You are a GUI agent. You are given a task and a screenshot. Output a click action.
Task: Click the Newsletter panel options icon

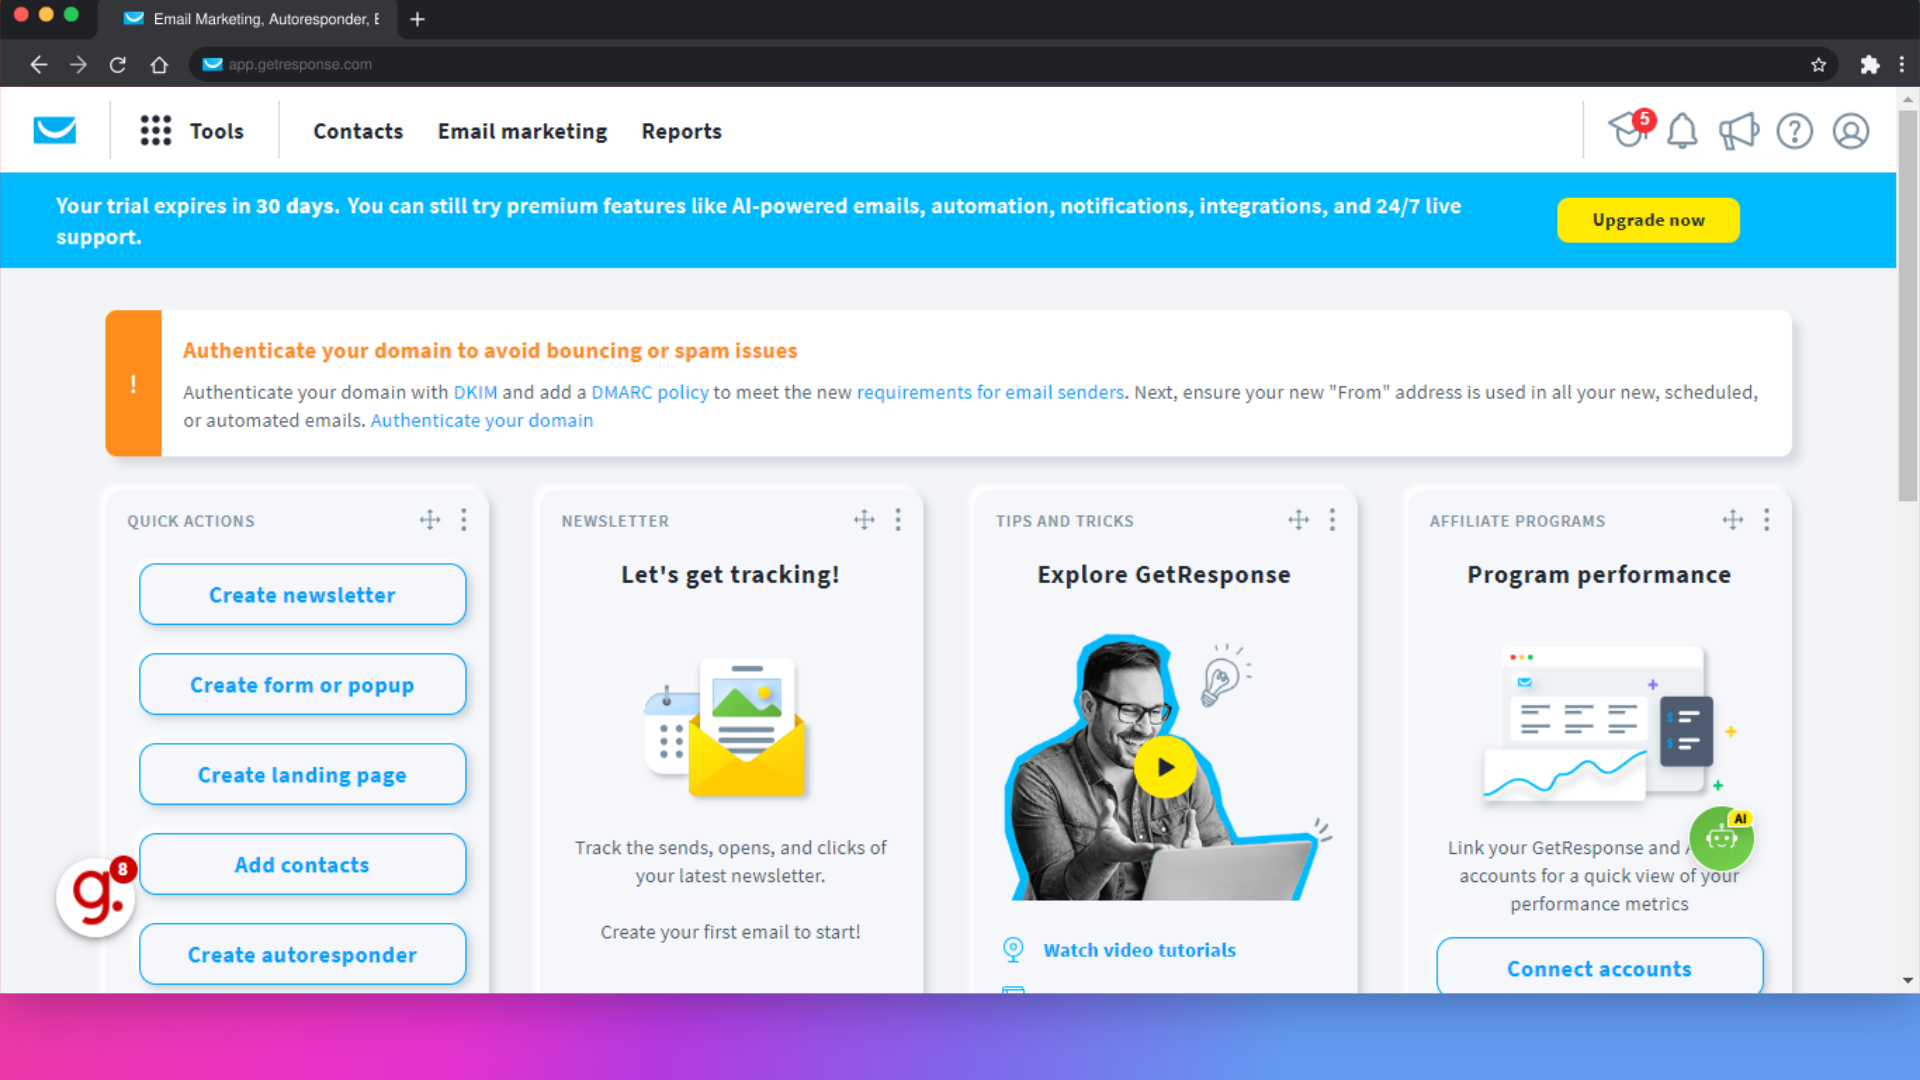(898, 518)
